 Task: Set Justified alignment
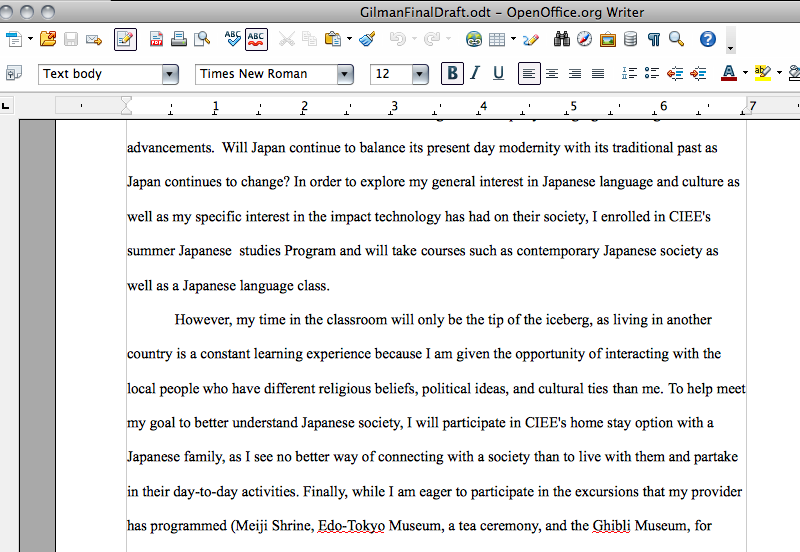click(x=598, y=74)
